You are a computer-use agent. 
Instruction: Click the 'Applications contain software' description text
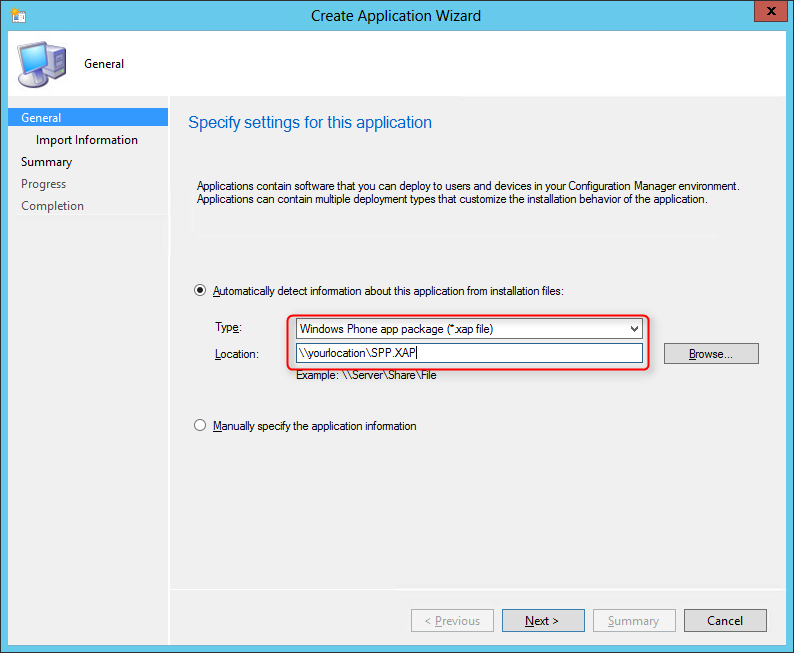(x=468, y=192)
